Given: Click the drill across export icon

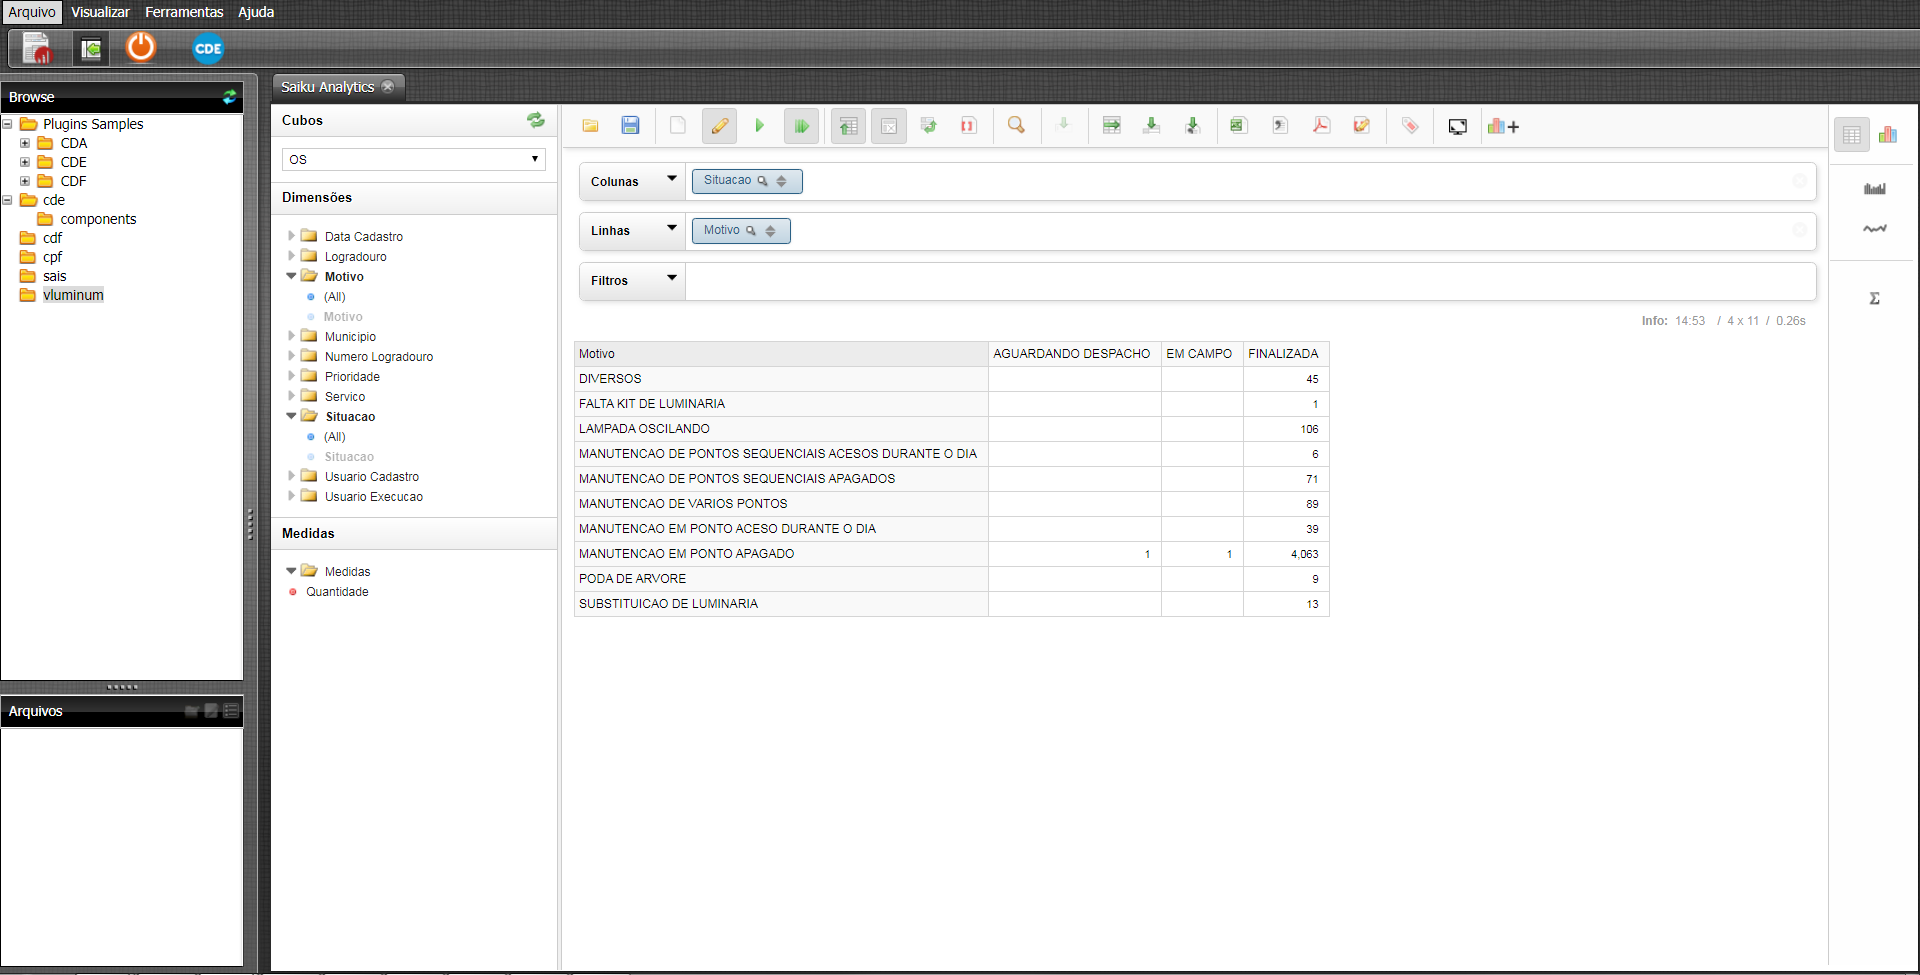Looking at the screenshot, I should pos(1111,126).
